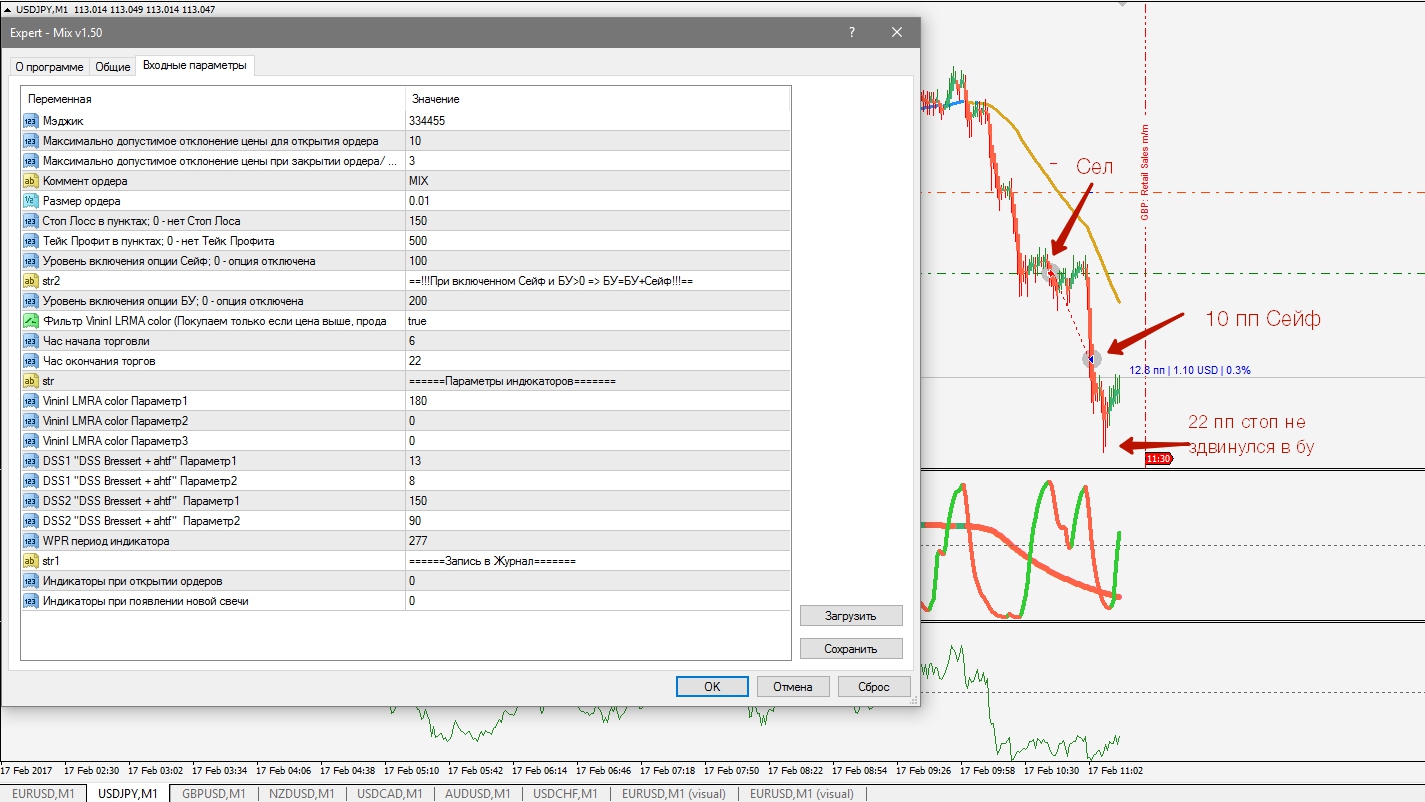Click icon of DSS2 Параметр2 row

coord(31,521)
